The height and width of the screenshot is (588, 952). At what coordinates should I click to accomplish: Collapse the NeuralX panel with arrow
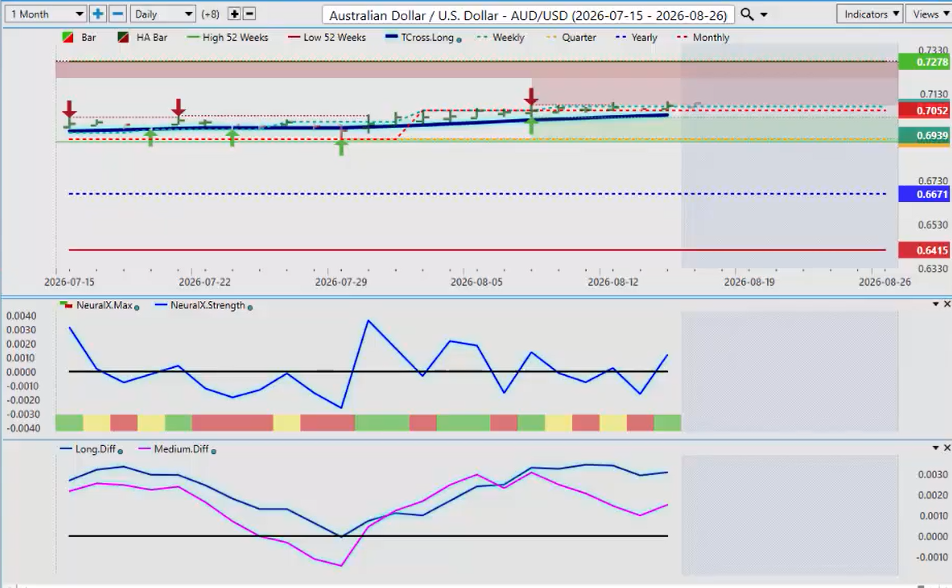[x=936, y=304]
